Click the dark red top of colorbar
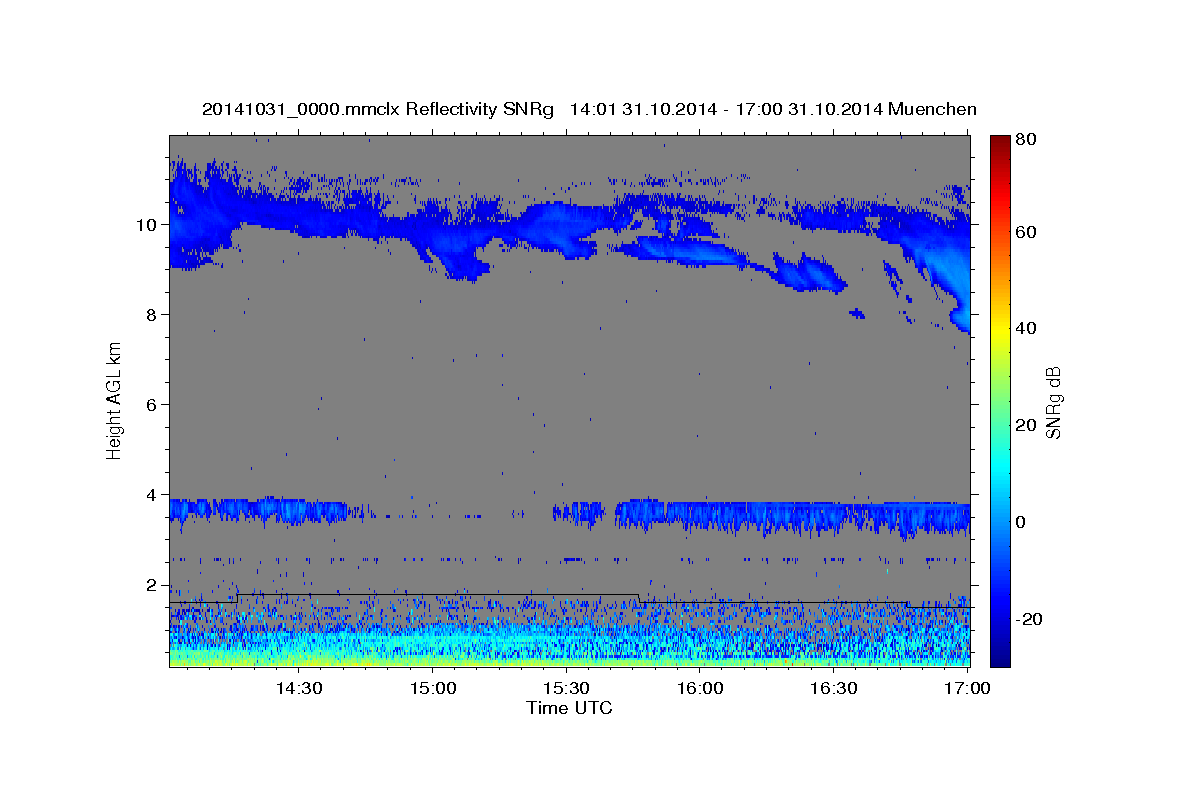The width and height of the screenshot is (1200, 800). click(999, 142)
